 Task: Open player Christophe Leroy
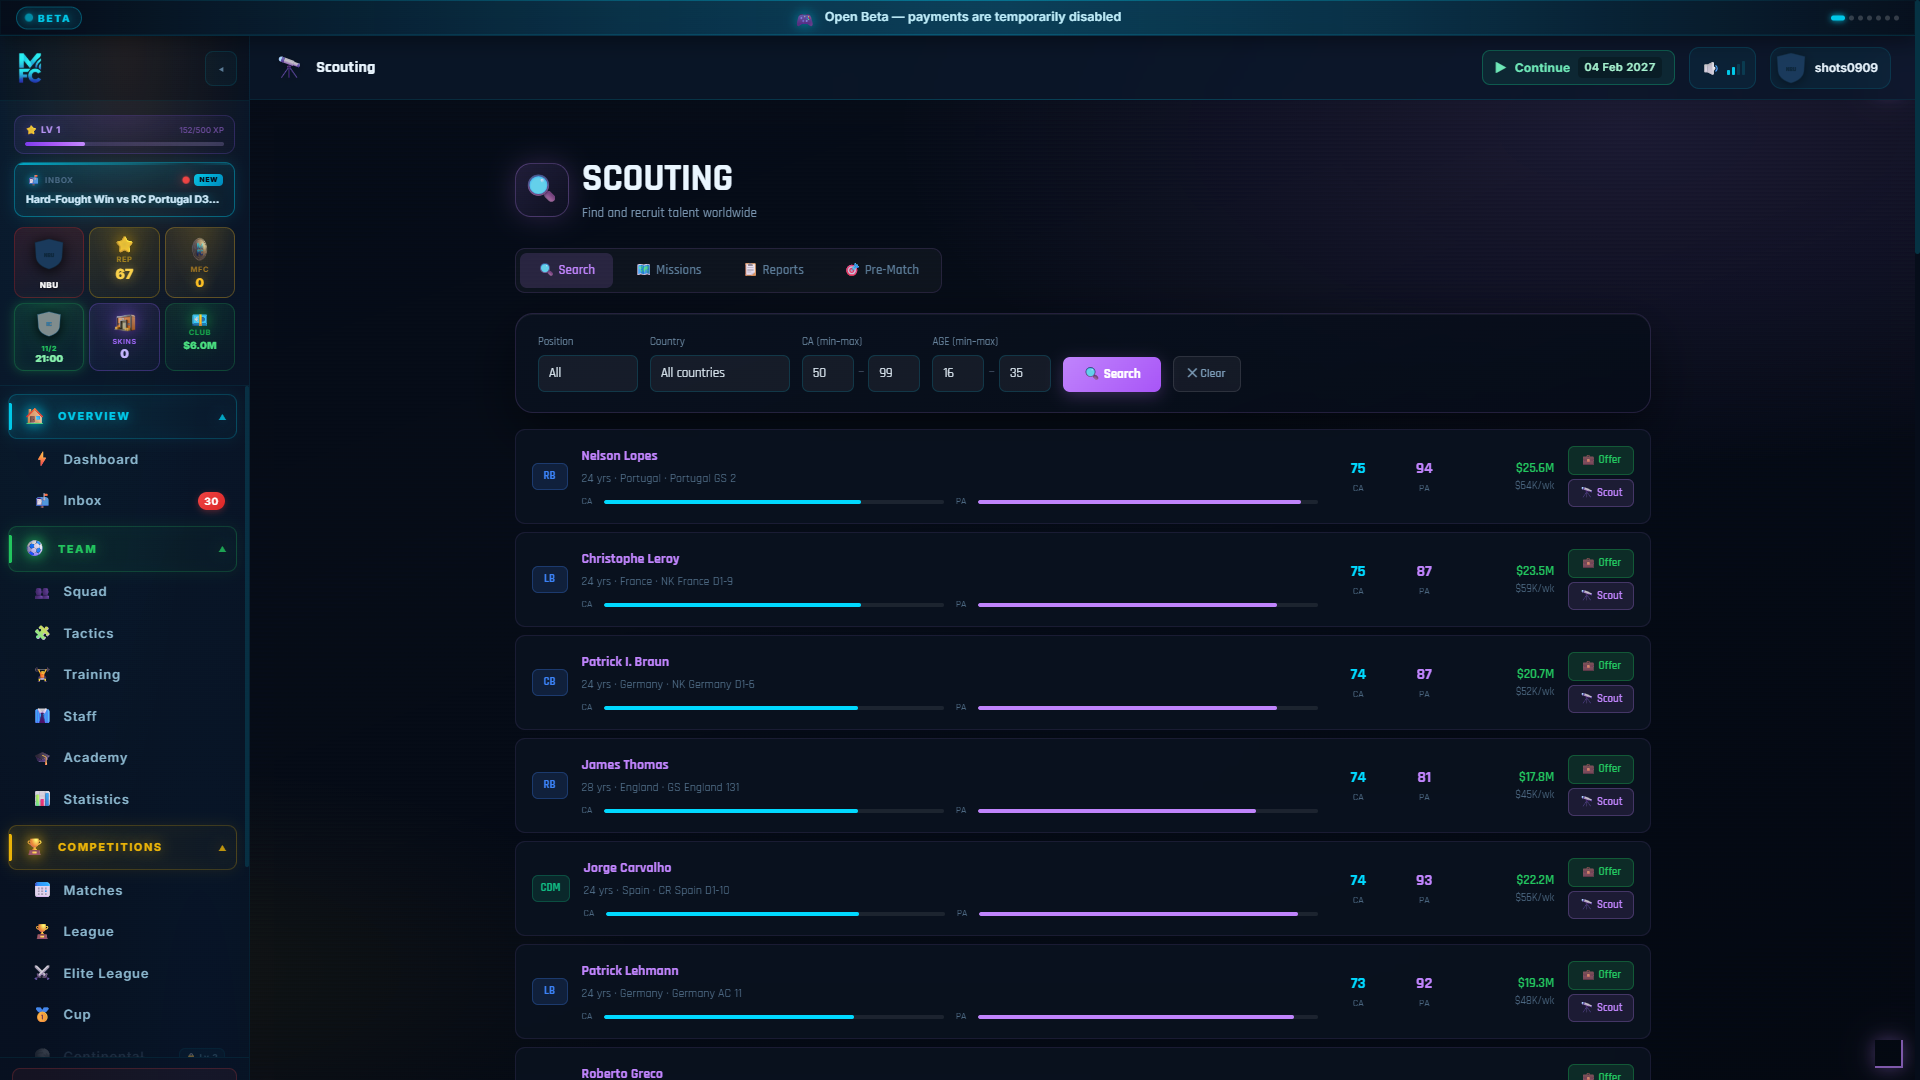[x=630, y=559]
